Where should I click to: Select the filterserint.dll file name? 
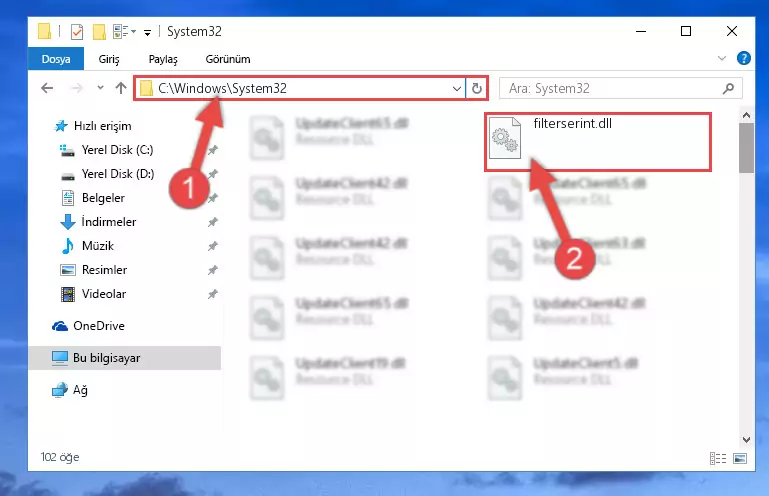[x=572, y=124]
